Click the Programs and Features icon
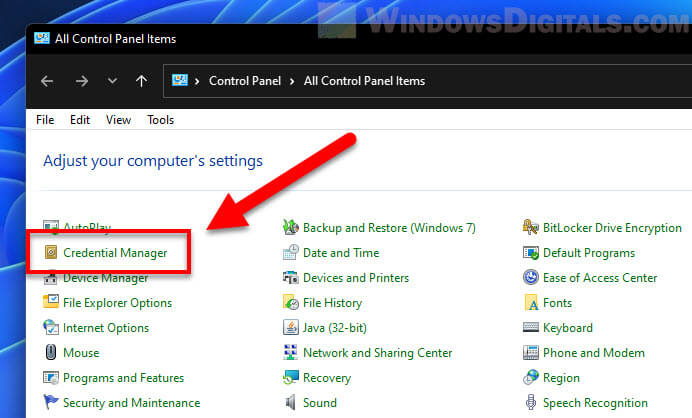This screenshot has height=418, width=692. click(51, 377)
